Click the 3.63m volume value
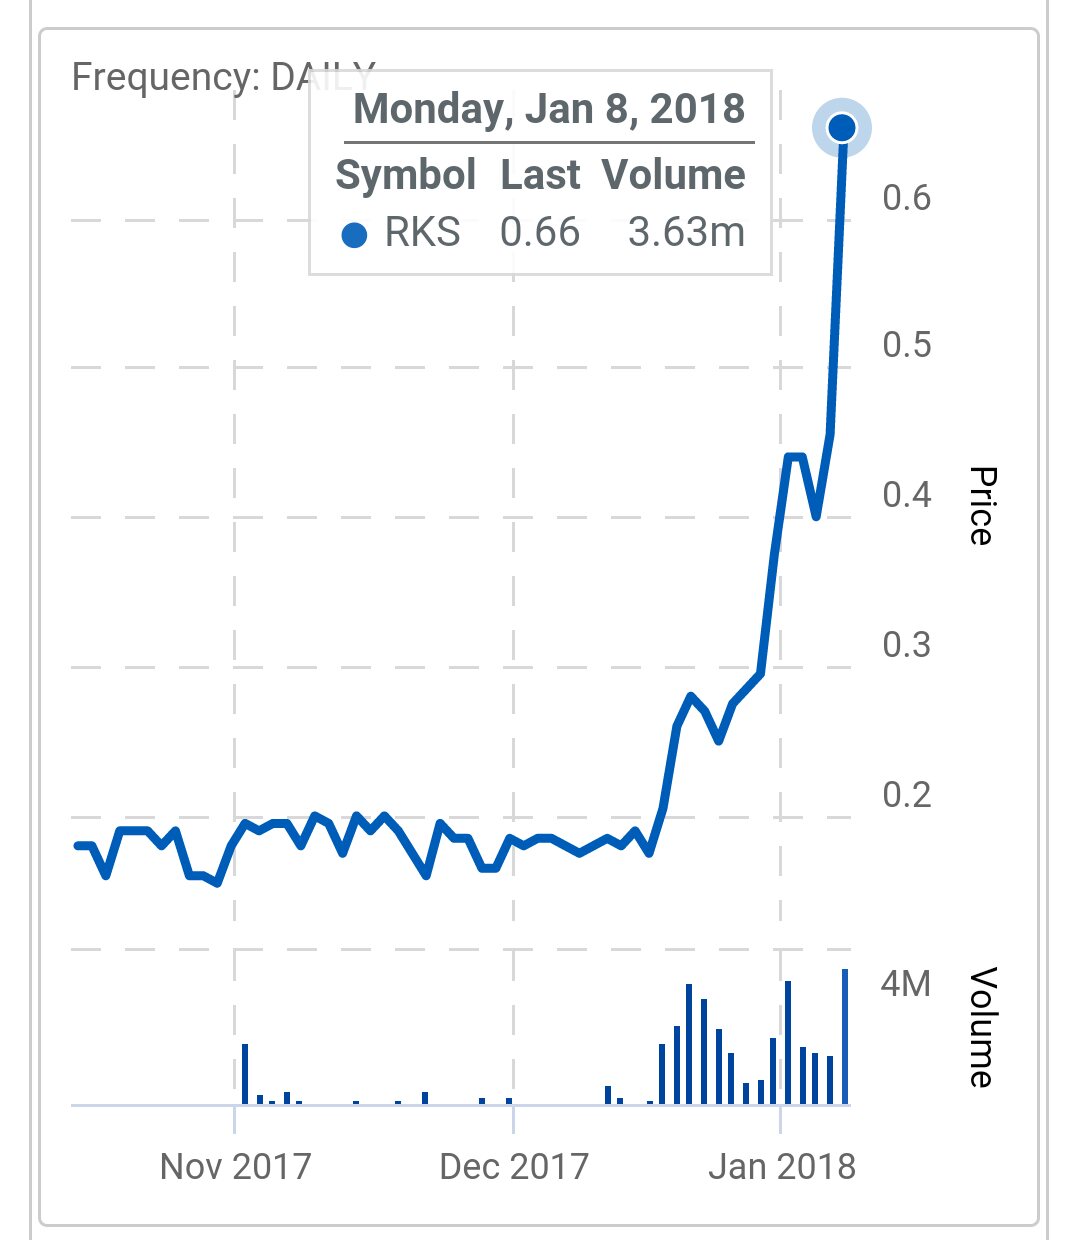Image resolution: width=1078 pixels, height=1240 pixels. pos(686,233)
